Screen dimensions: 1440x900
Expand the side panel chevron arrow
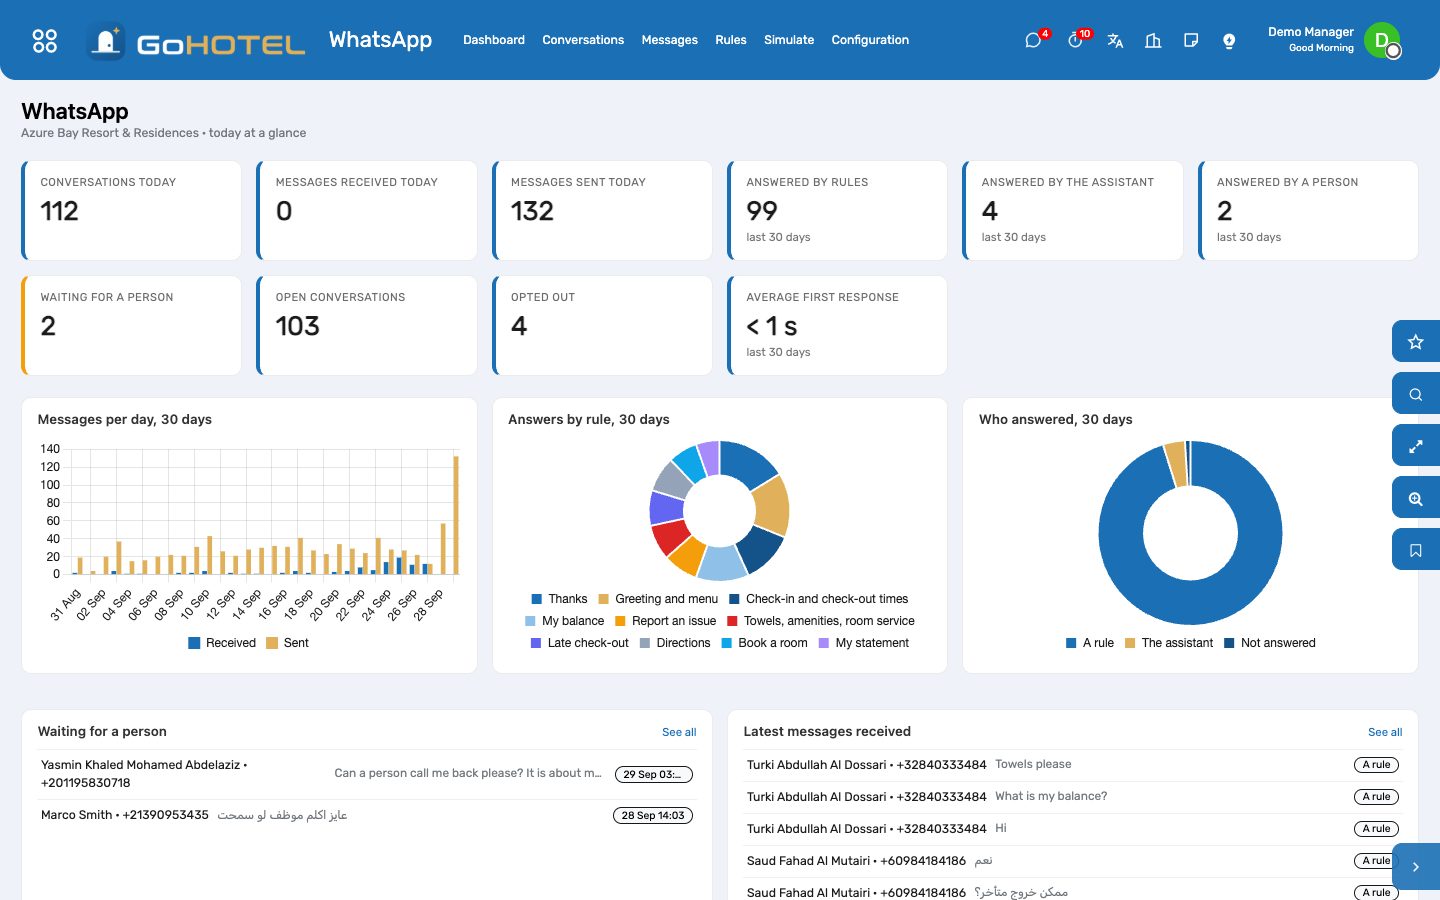coord(1416,867)
